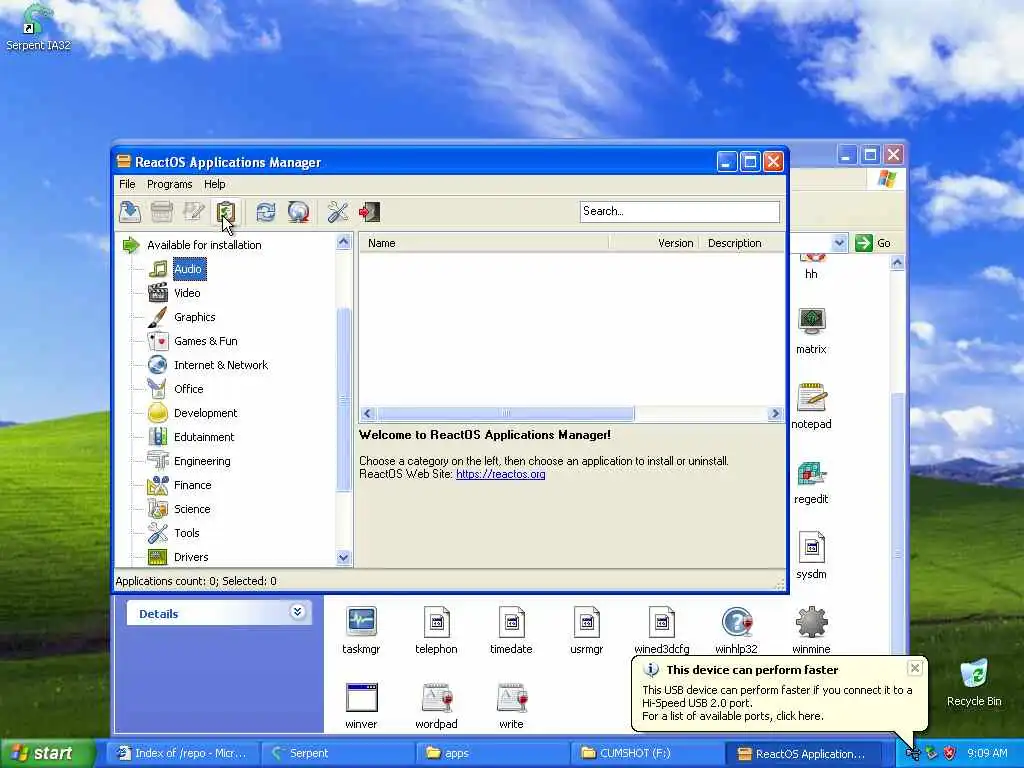Select the sysdm file in Explorer
This screenshot has height=768, width=1024.
[811, 556]
